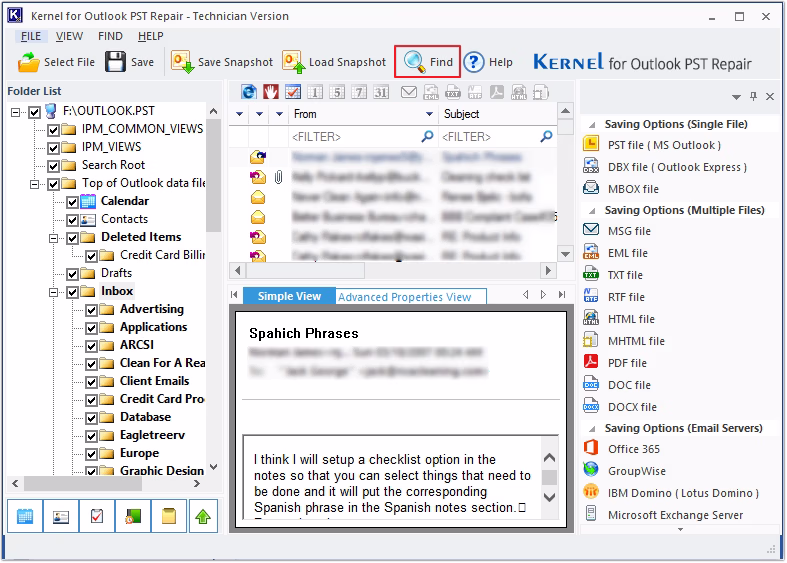Open the VIEW menu
Image resolution: width=787 pixels, height=563 pixels.
tap(69, 36)
